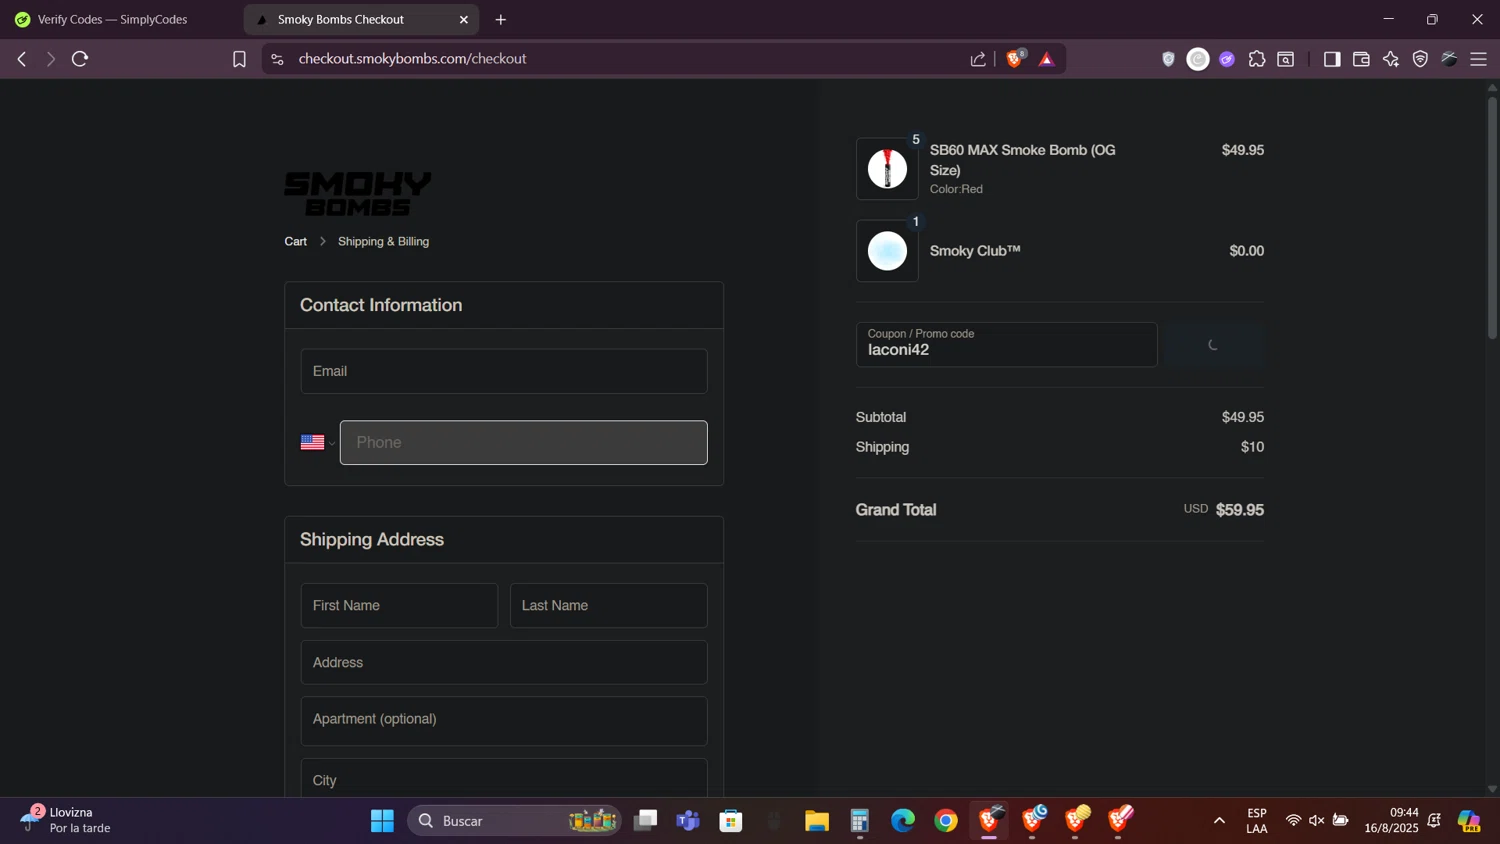Focus the Phone field
The width and height of the screenshot is (1500, 844).
click(x=523, y=442)
